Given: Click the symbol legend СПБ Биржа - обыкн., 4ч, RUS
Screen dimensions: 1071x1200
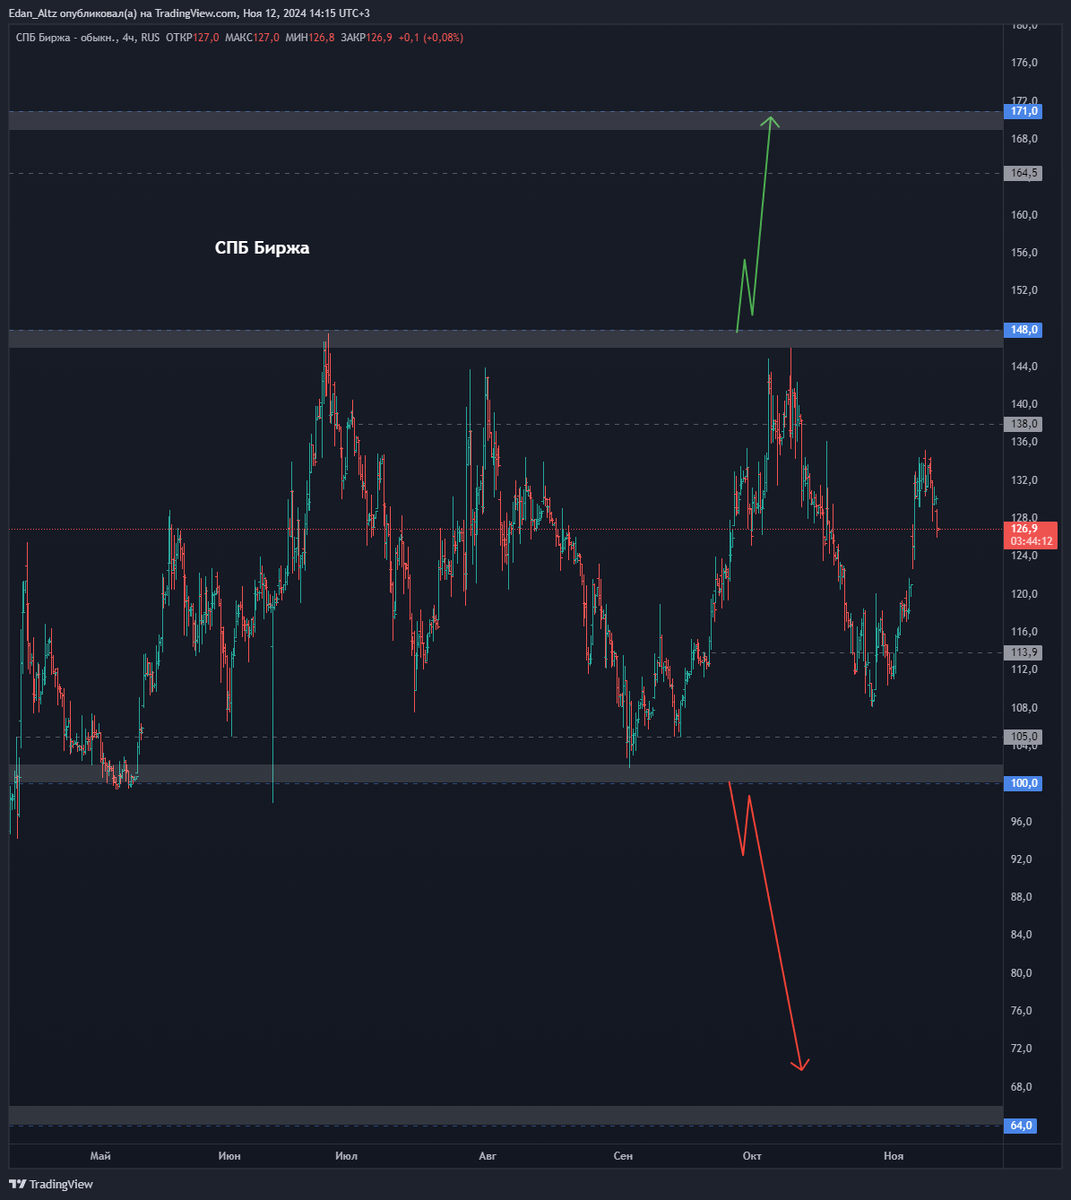Looking at the screenshot, I should (x=88, y=38).
